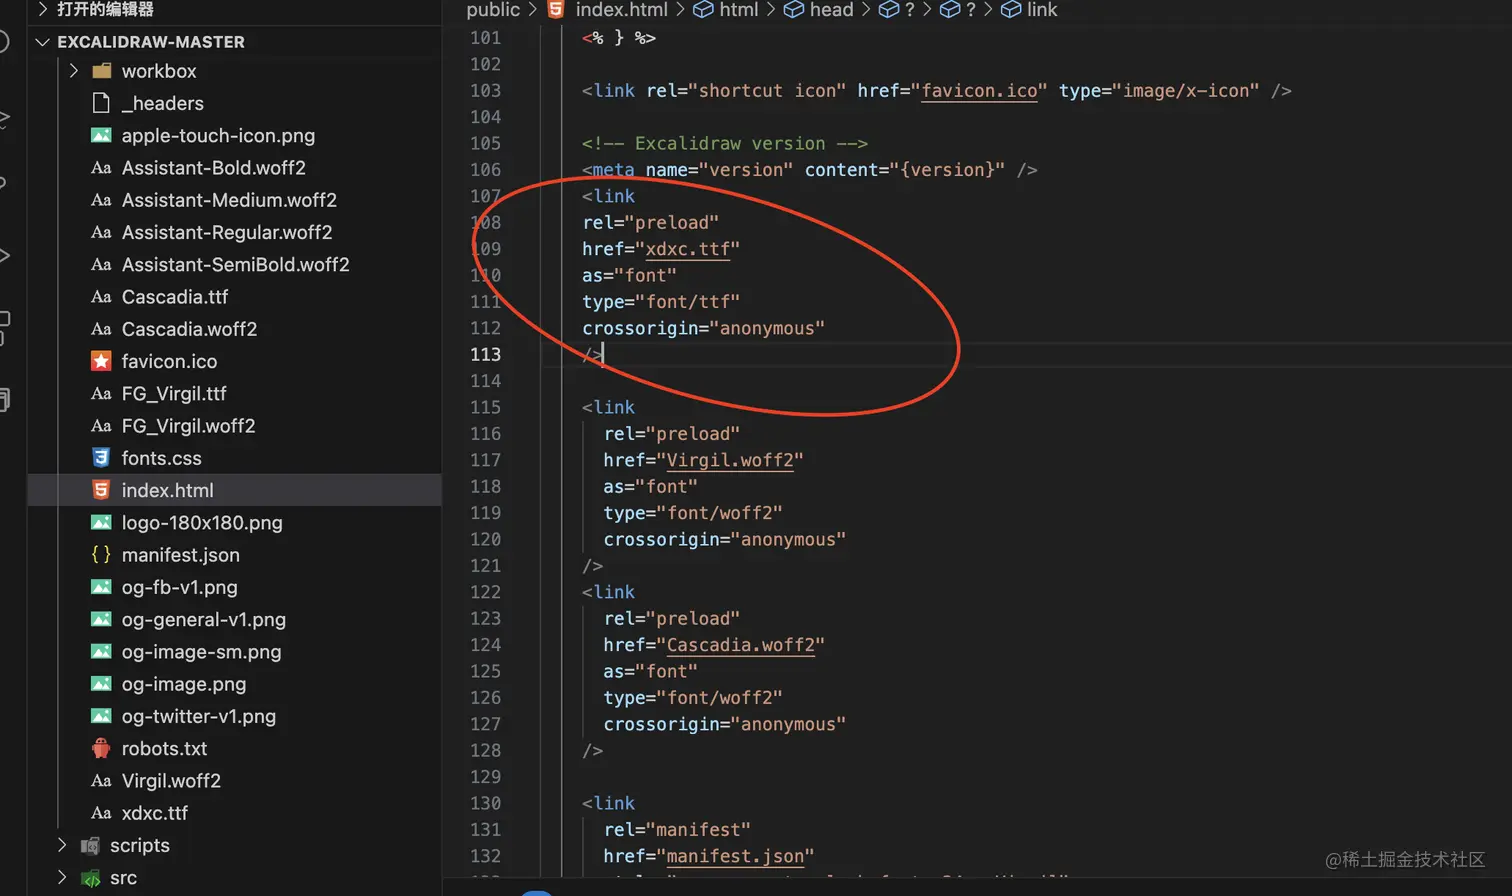Open og-general-v1.png file

tap(204, 619)
